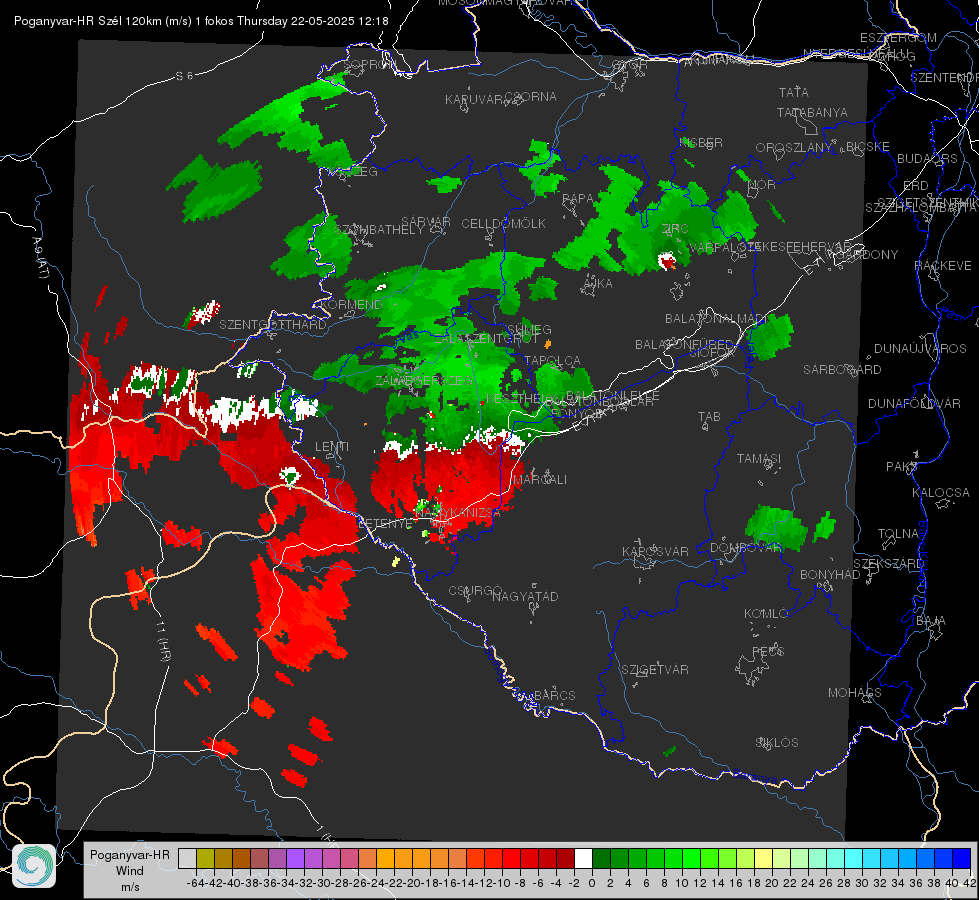Click the MOHACS city label
This screenshot has width=979, height=900.
pos(855,693)
